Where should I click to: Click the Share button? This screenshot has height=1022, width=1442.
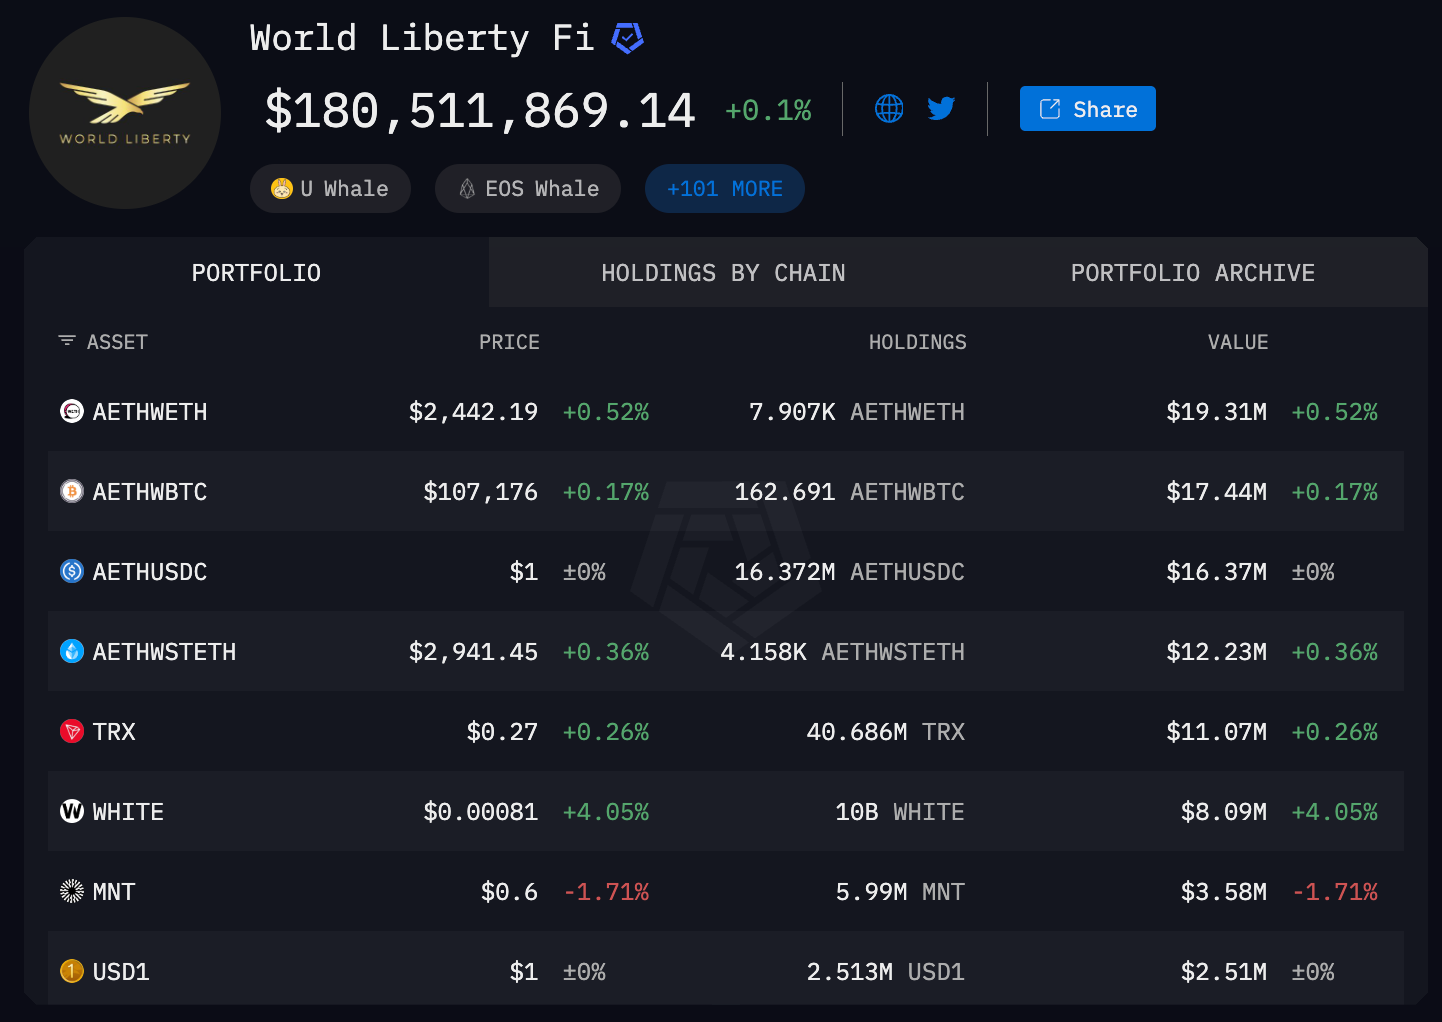1087,109
